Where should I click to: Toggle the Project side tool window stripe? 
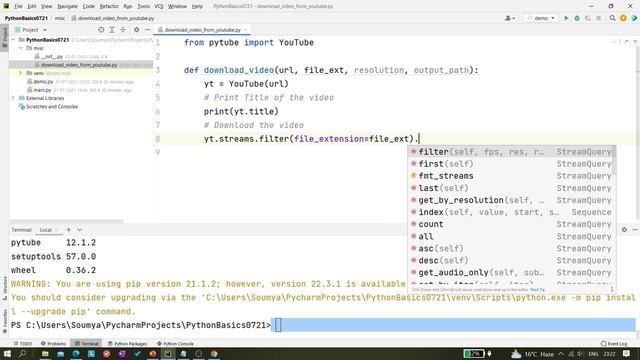click(4, 37)
